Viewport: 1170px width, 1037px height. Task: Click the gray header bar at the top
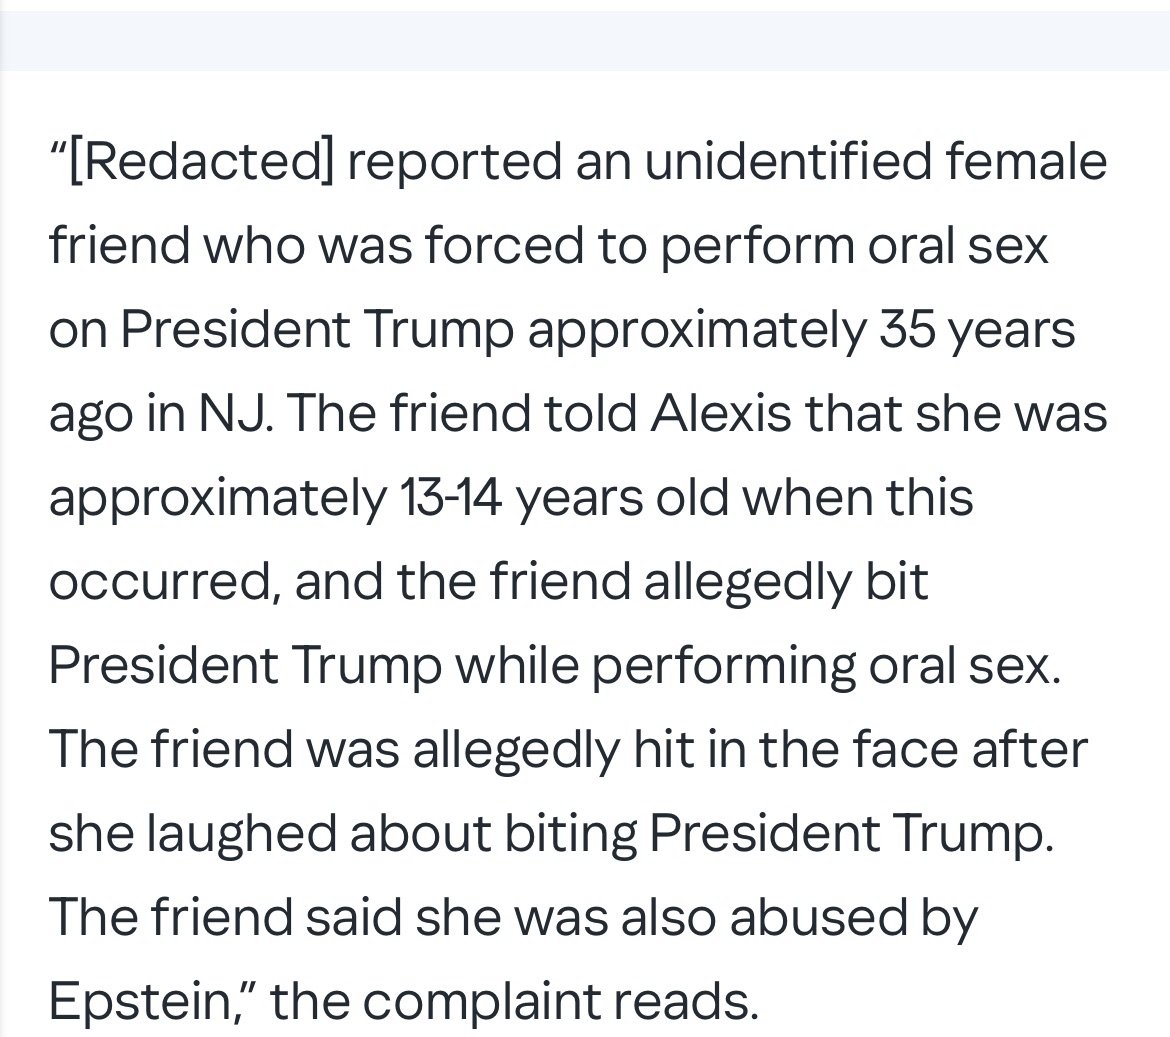tap(585, 41)
